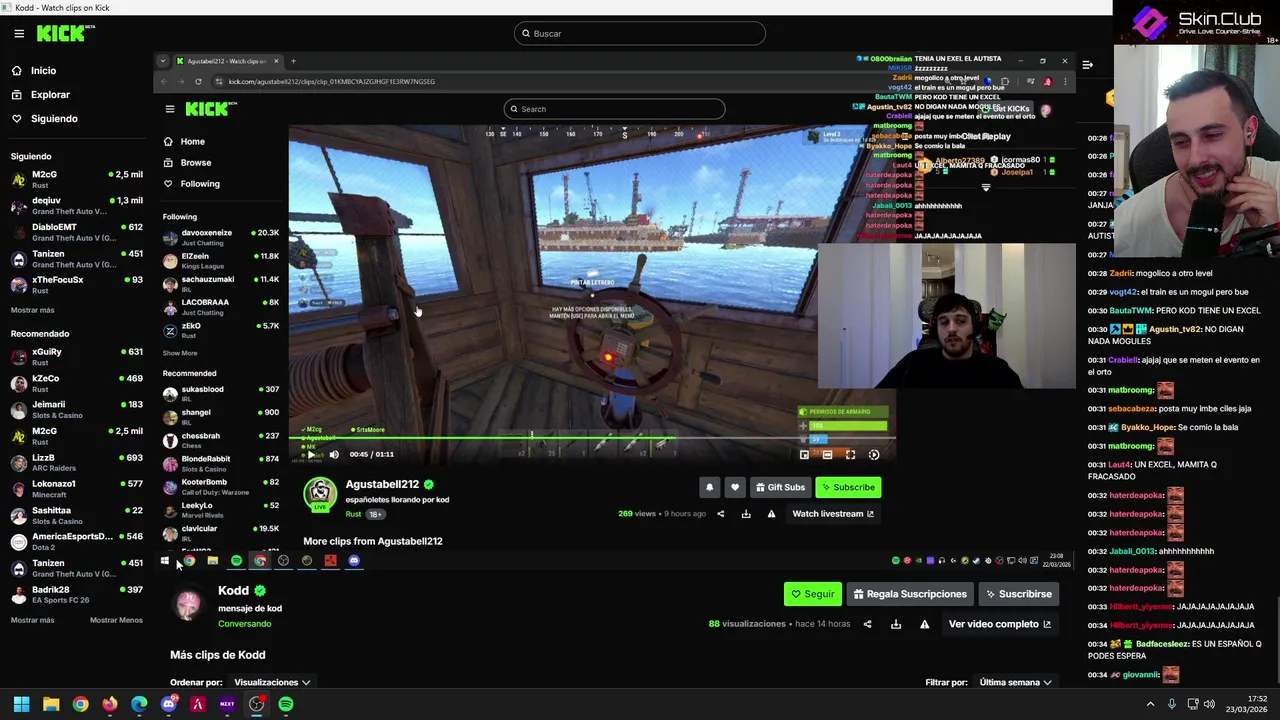Follow Kodd with the Seguir button

813,594
